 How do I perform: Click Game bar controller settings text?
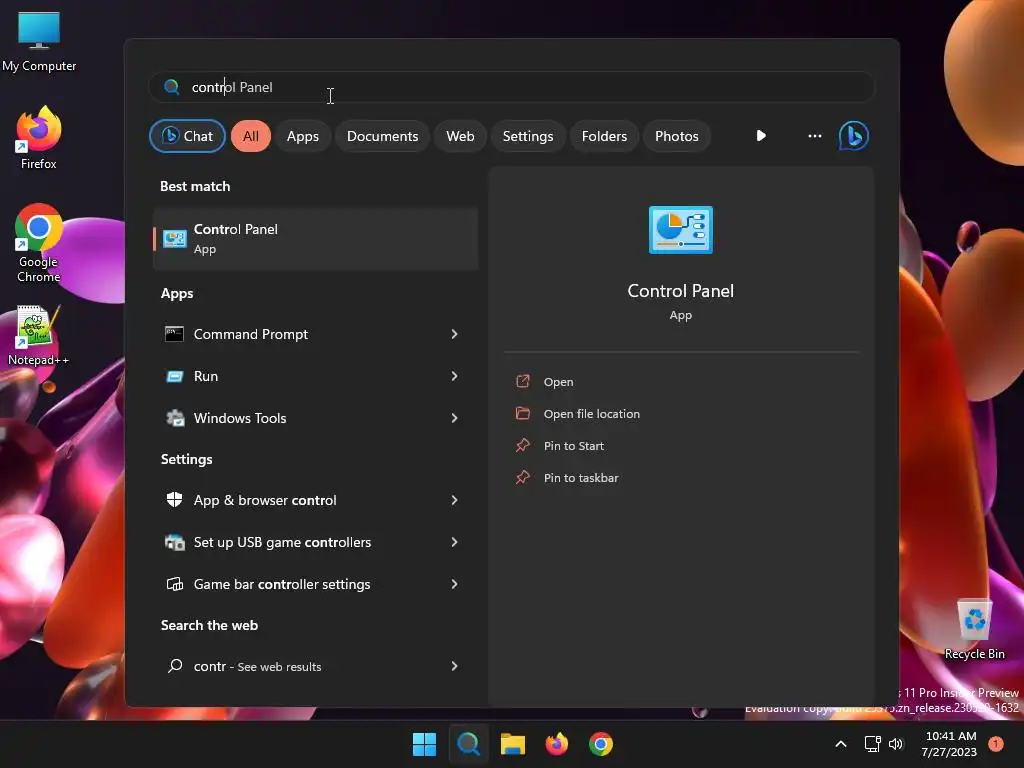coord(281,584)
